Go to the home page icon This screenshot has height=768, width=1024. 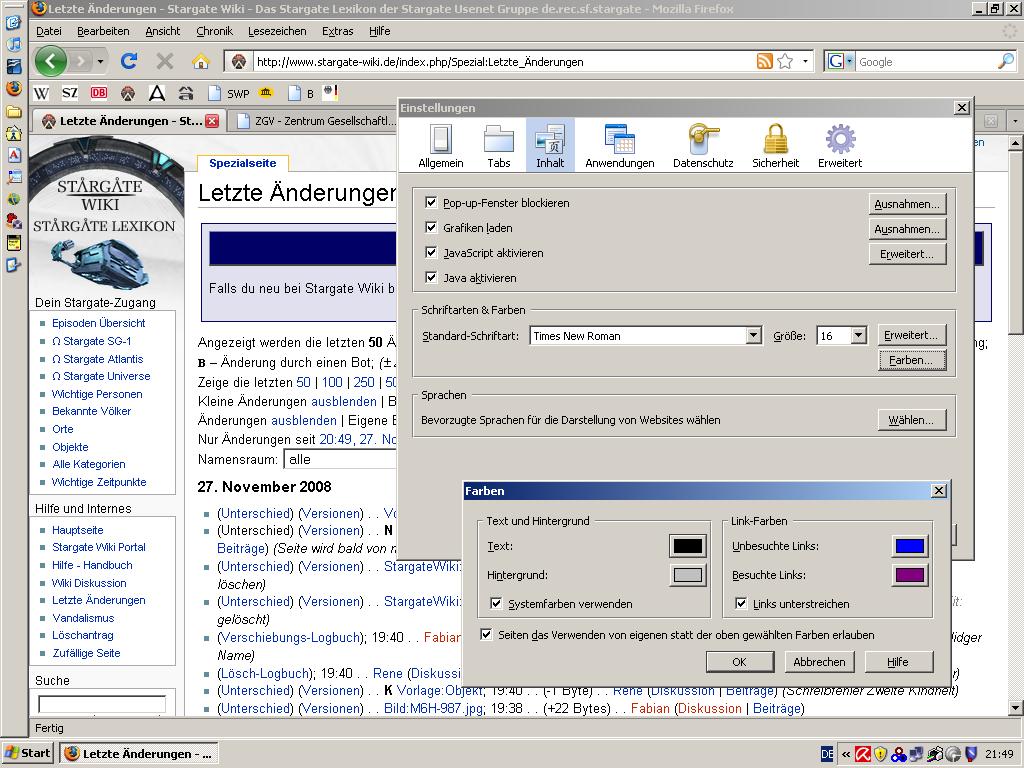[200, 61]
